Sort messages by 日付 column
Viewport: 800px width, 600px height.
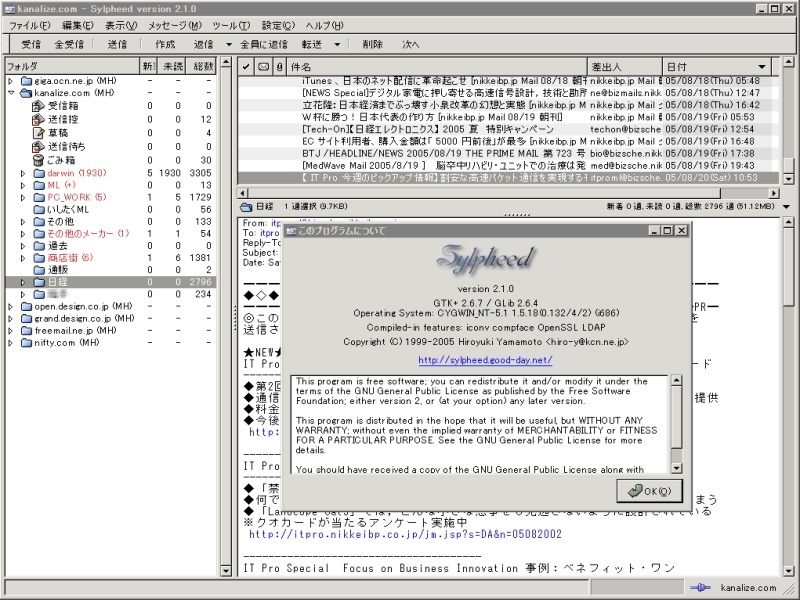click(x=716, y=67)
